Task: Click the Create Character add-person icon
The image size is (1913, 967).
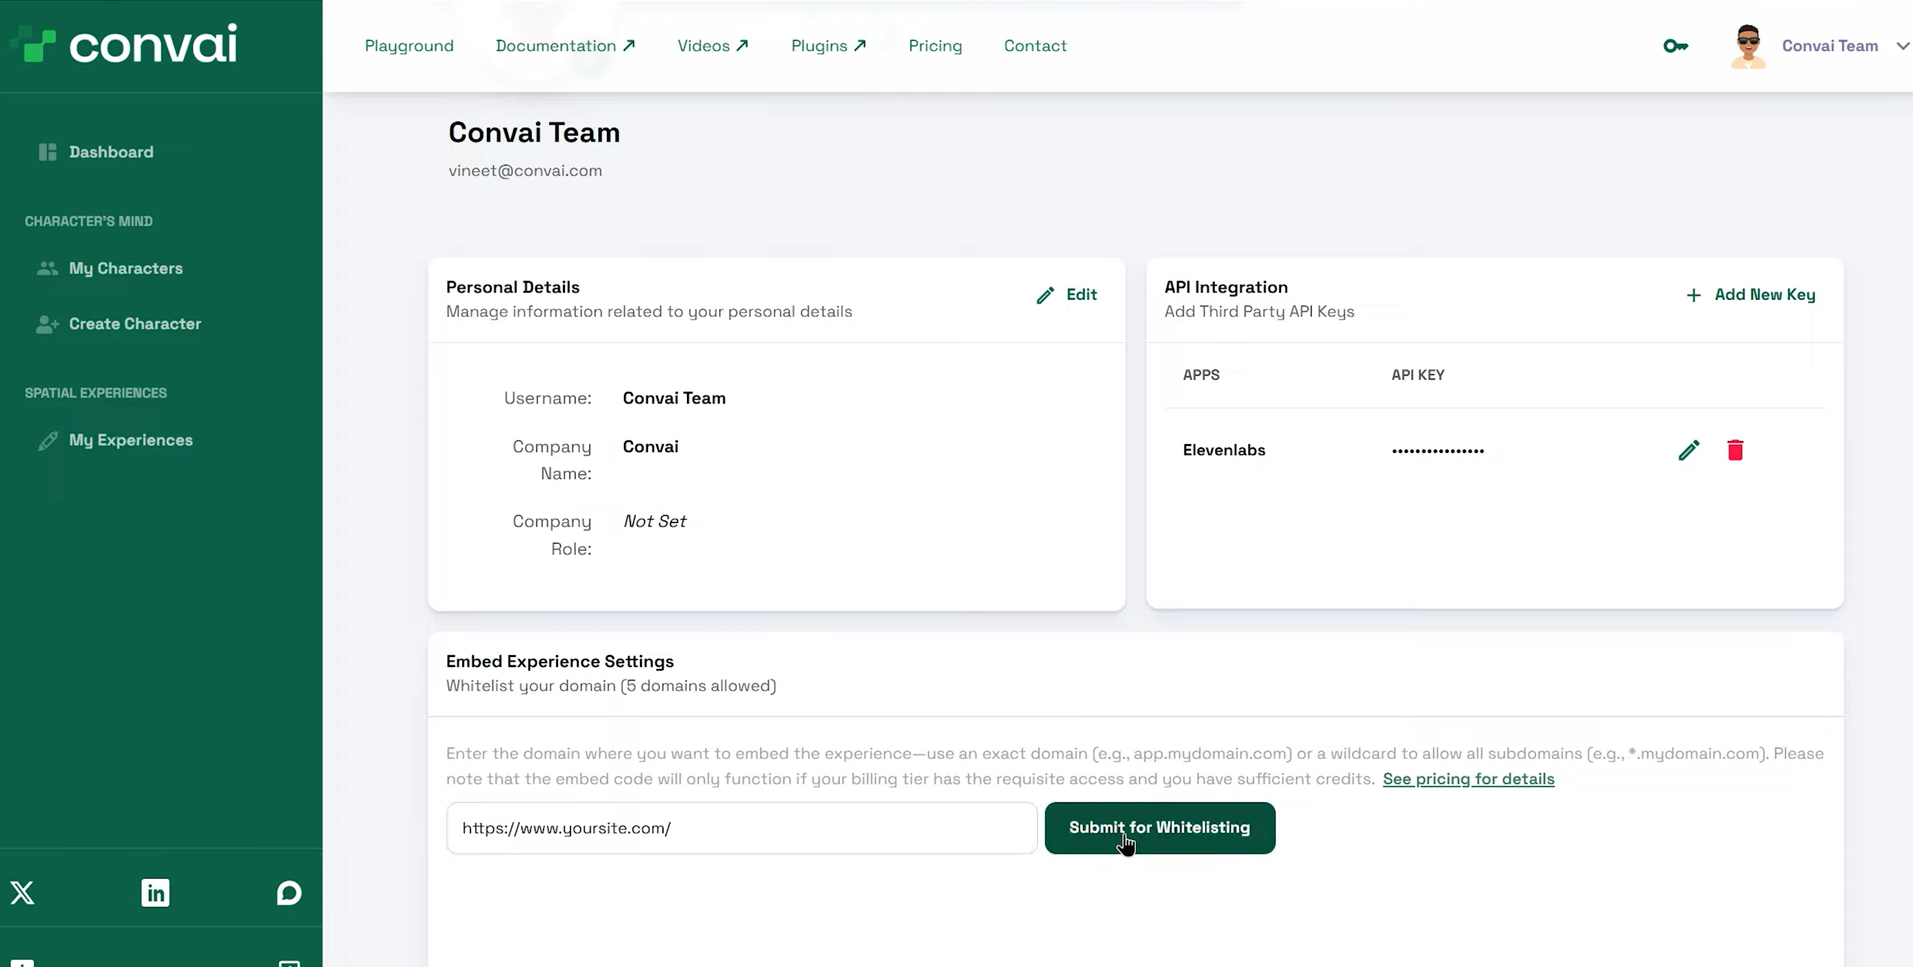Action: point(47,324)
